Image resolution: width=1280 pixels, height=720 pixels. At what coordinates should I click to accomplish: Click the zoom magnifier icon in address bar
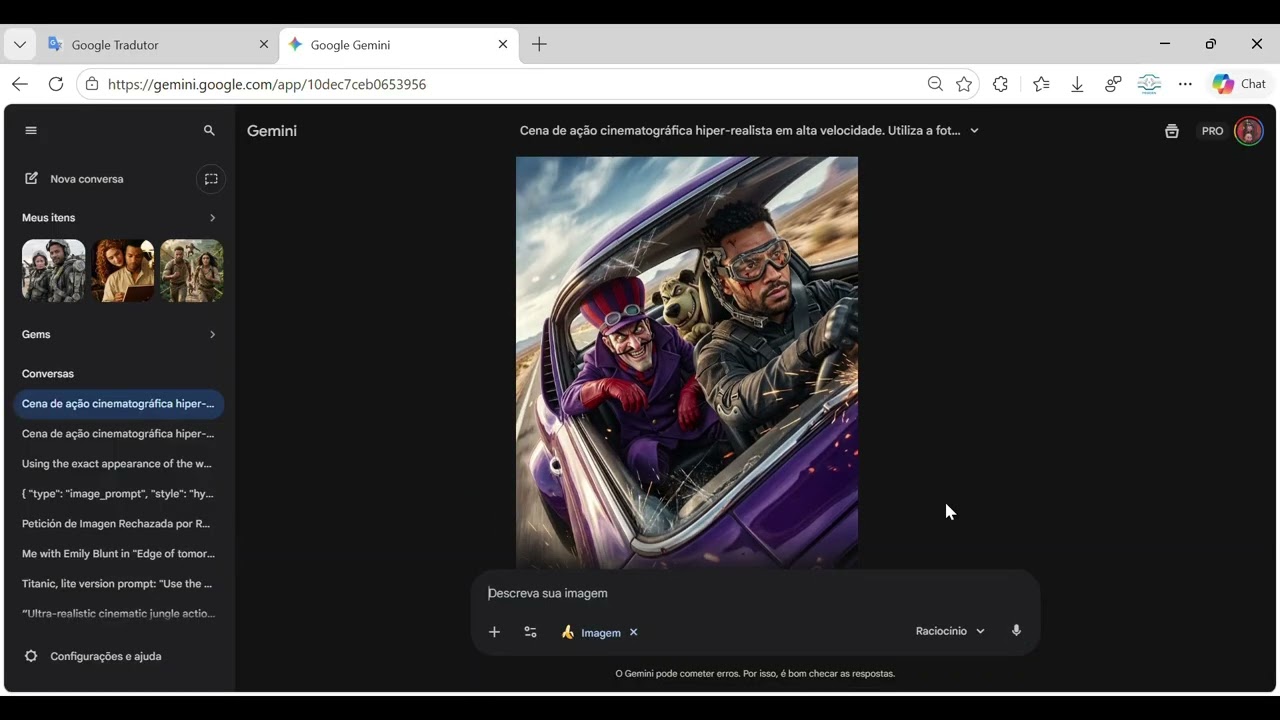[935, 85]
